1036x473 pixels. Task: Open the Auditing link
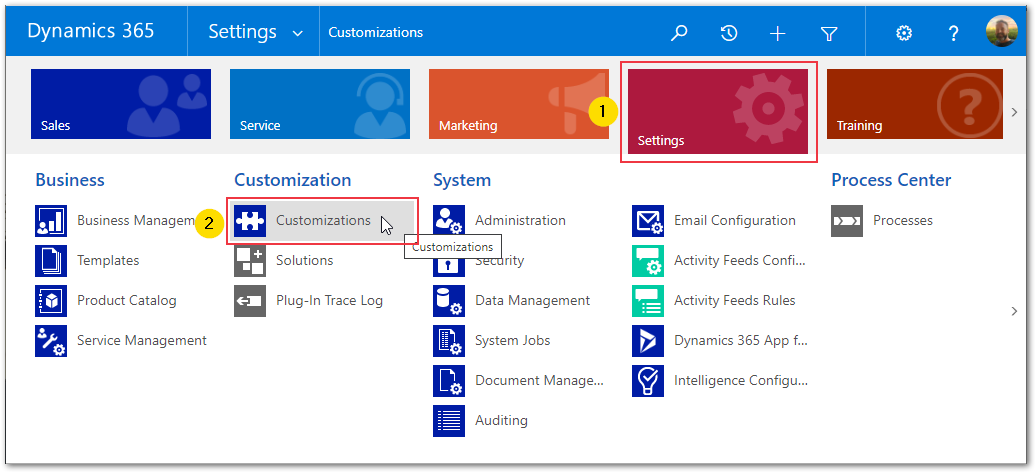coord(501,421)
